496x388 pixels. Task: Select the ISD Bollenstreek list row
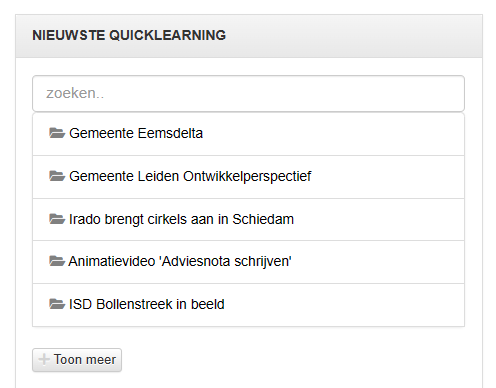coord(248,305)
